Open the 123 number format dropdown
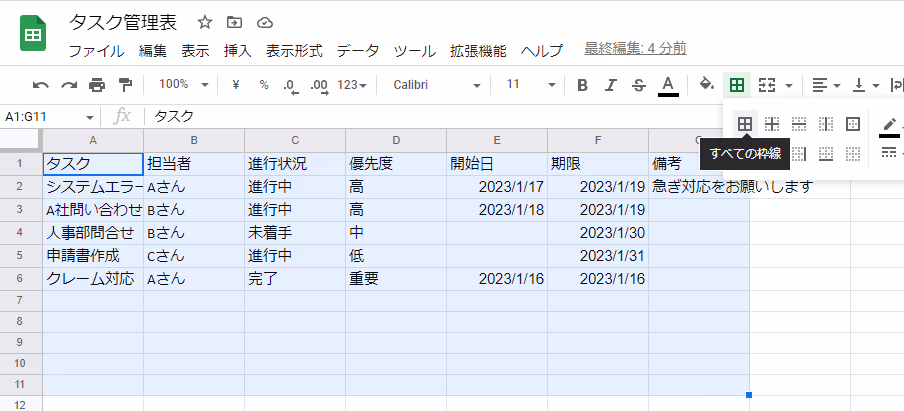904x411 pixels. (352, 85)
